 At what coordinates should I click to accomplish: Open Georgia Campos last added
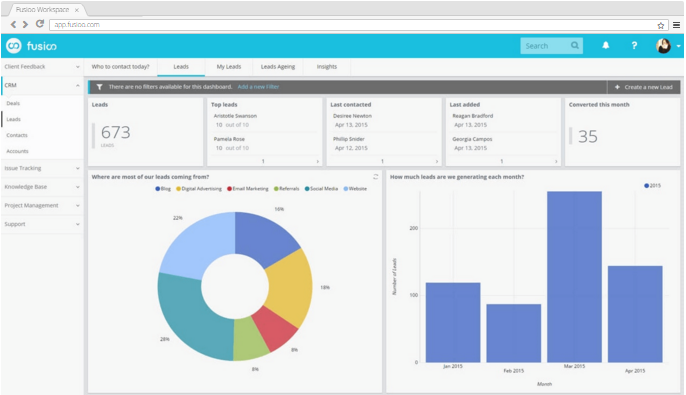coord(472,139)
